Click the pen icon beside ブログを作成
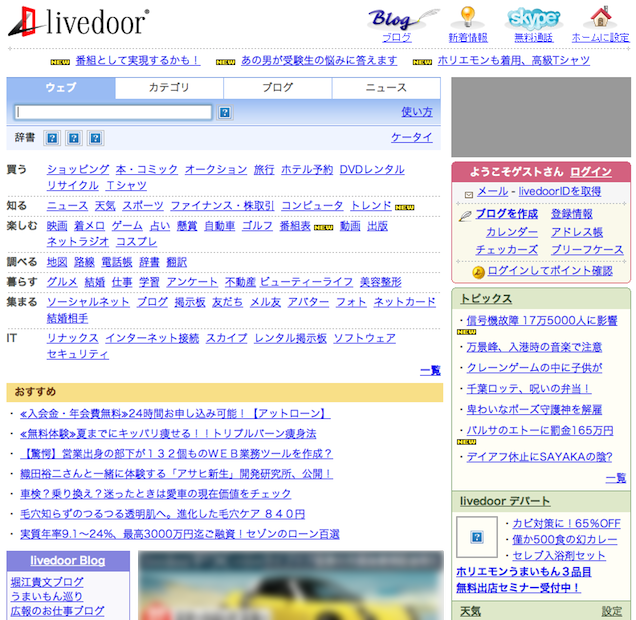The width and height of the screenshot is (636, 620). point(465,216)
